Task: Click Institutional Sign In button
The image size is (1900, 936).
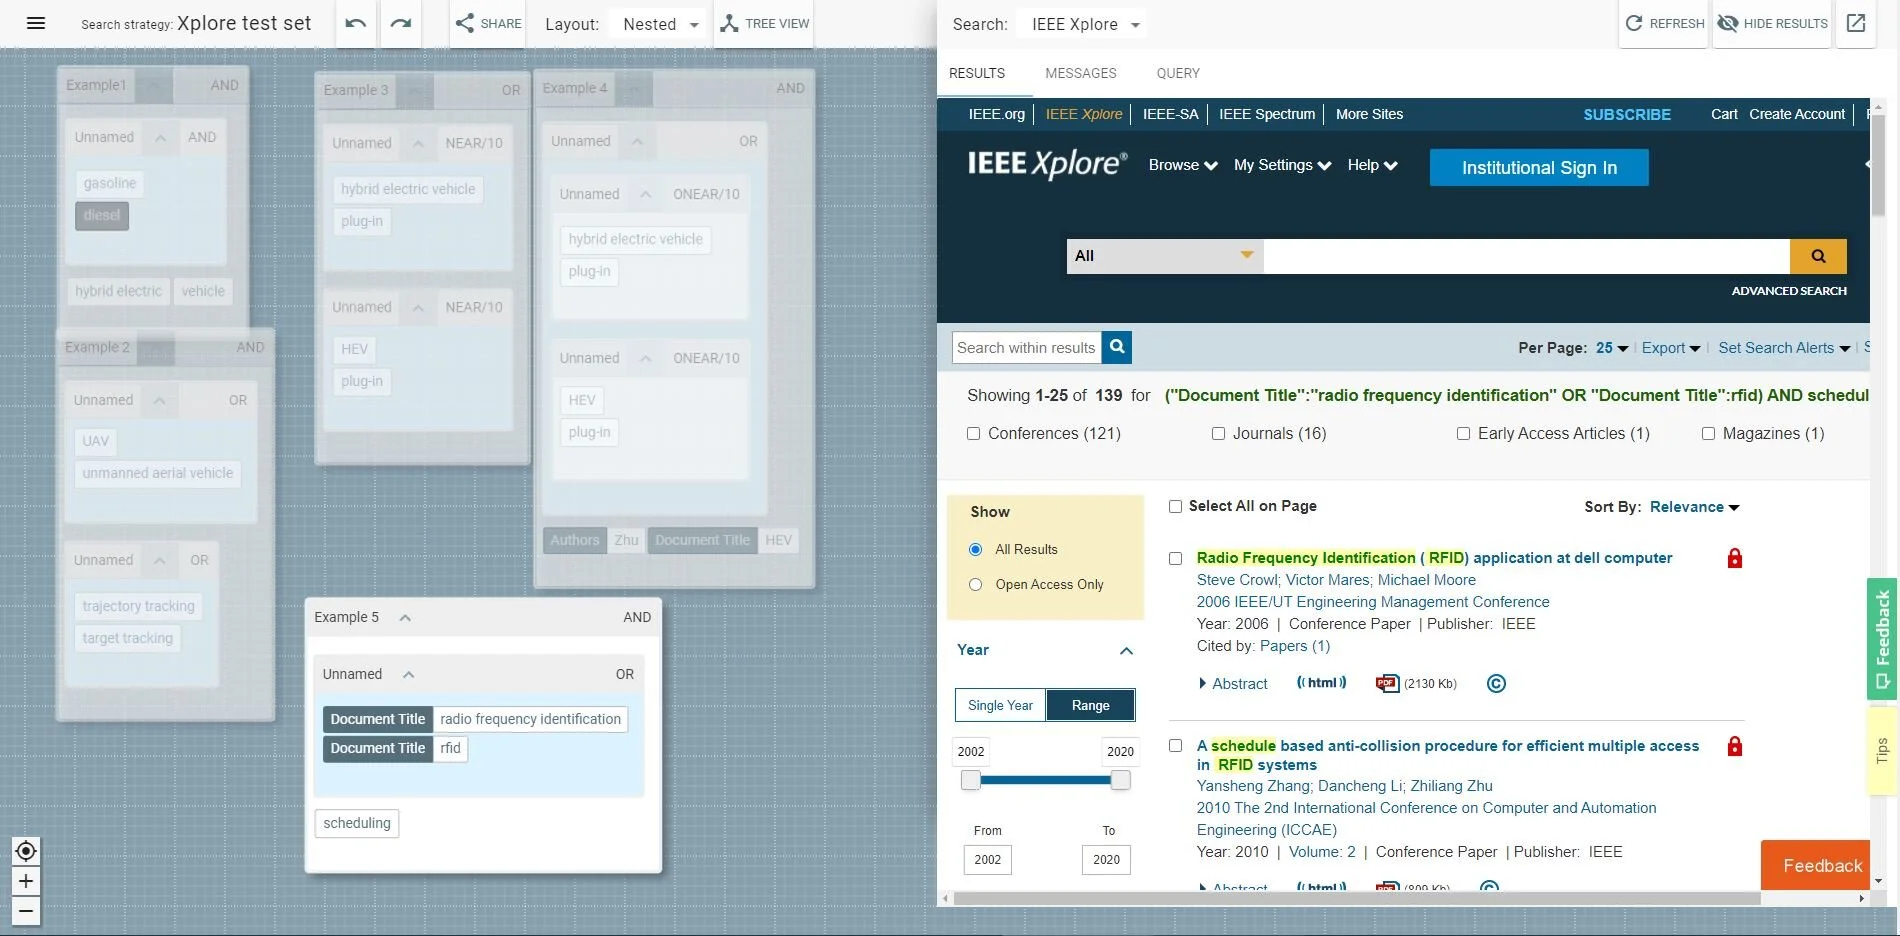Action: (1539, 168)
